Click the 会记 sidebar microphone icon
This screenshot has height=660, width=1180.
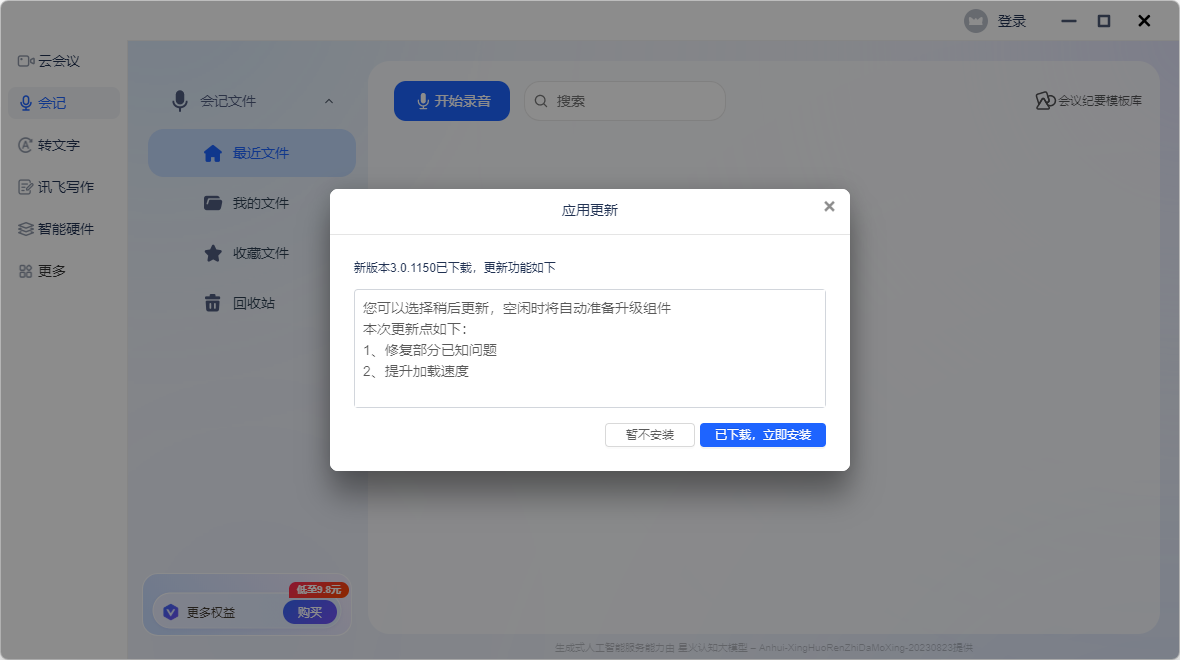(x=26, y=103)
